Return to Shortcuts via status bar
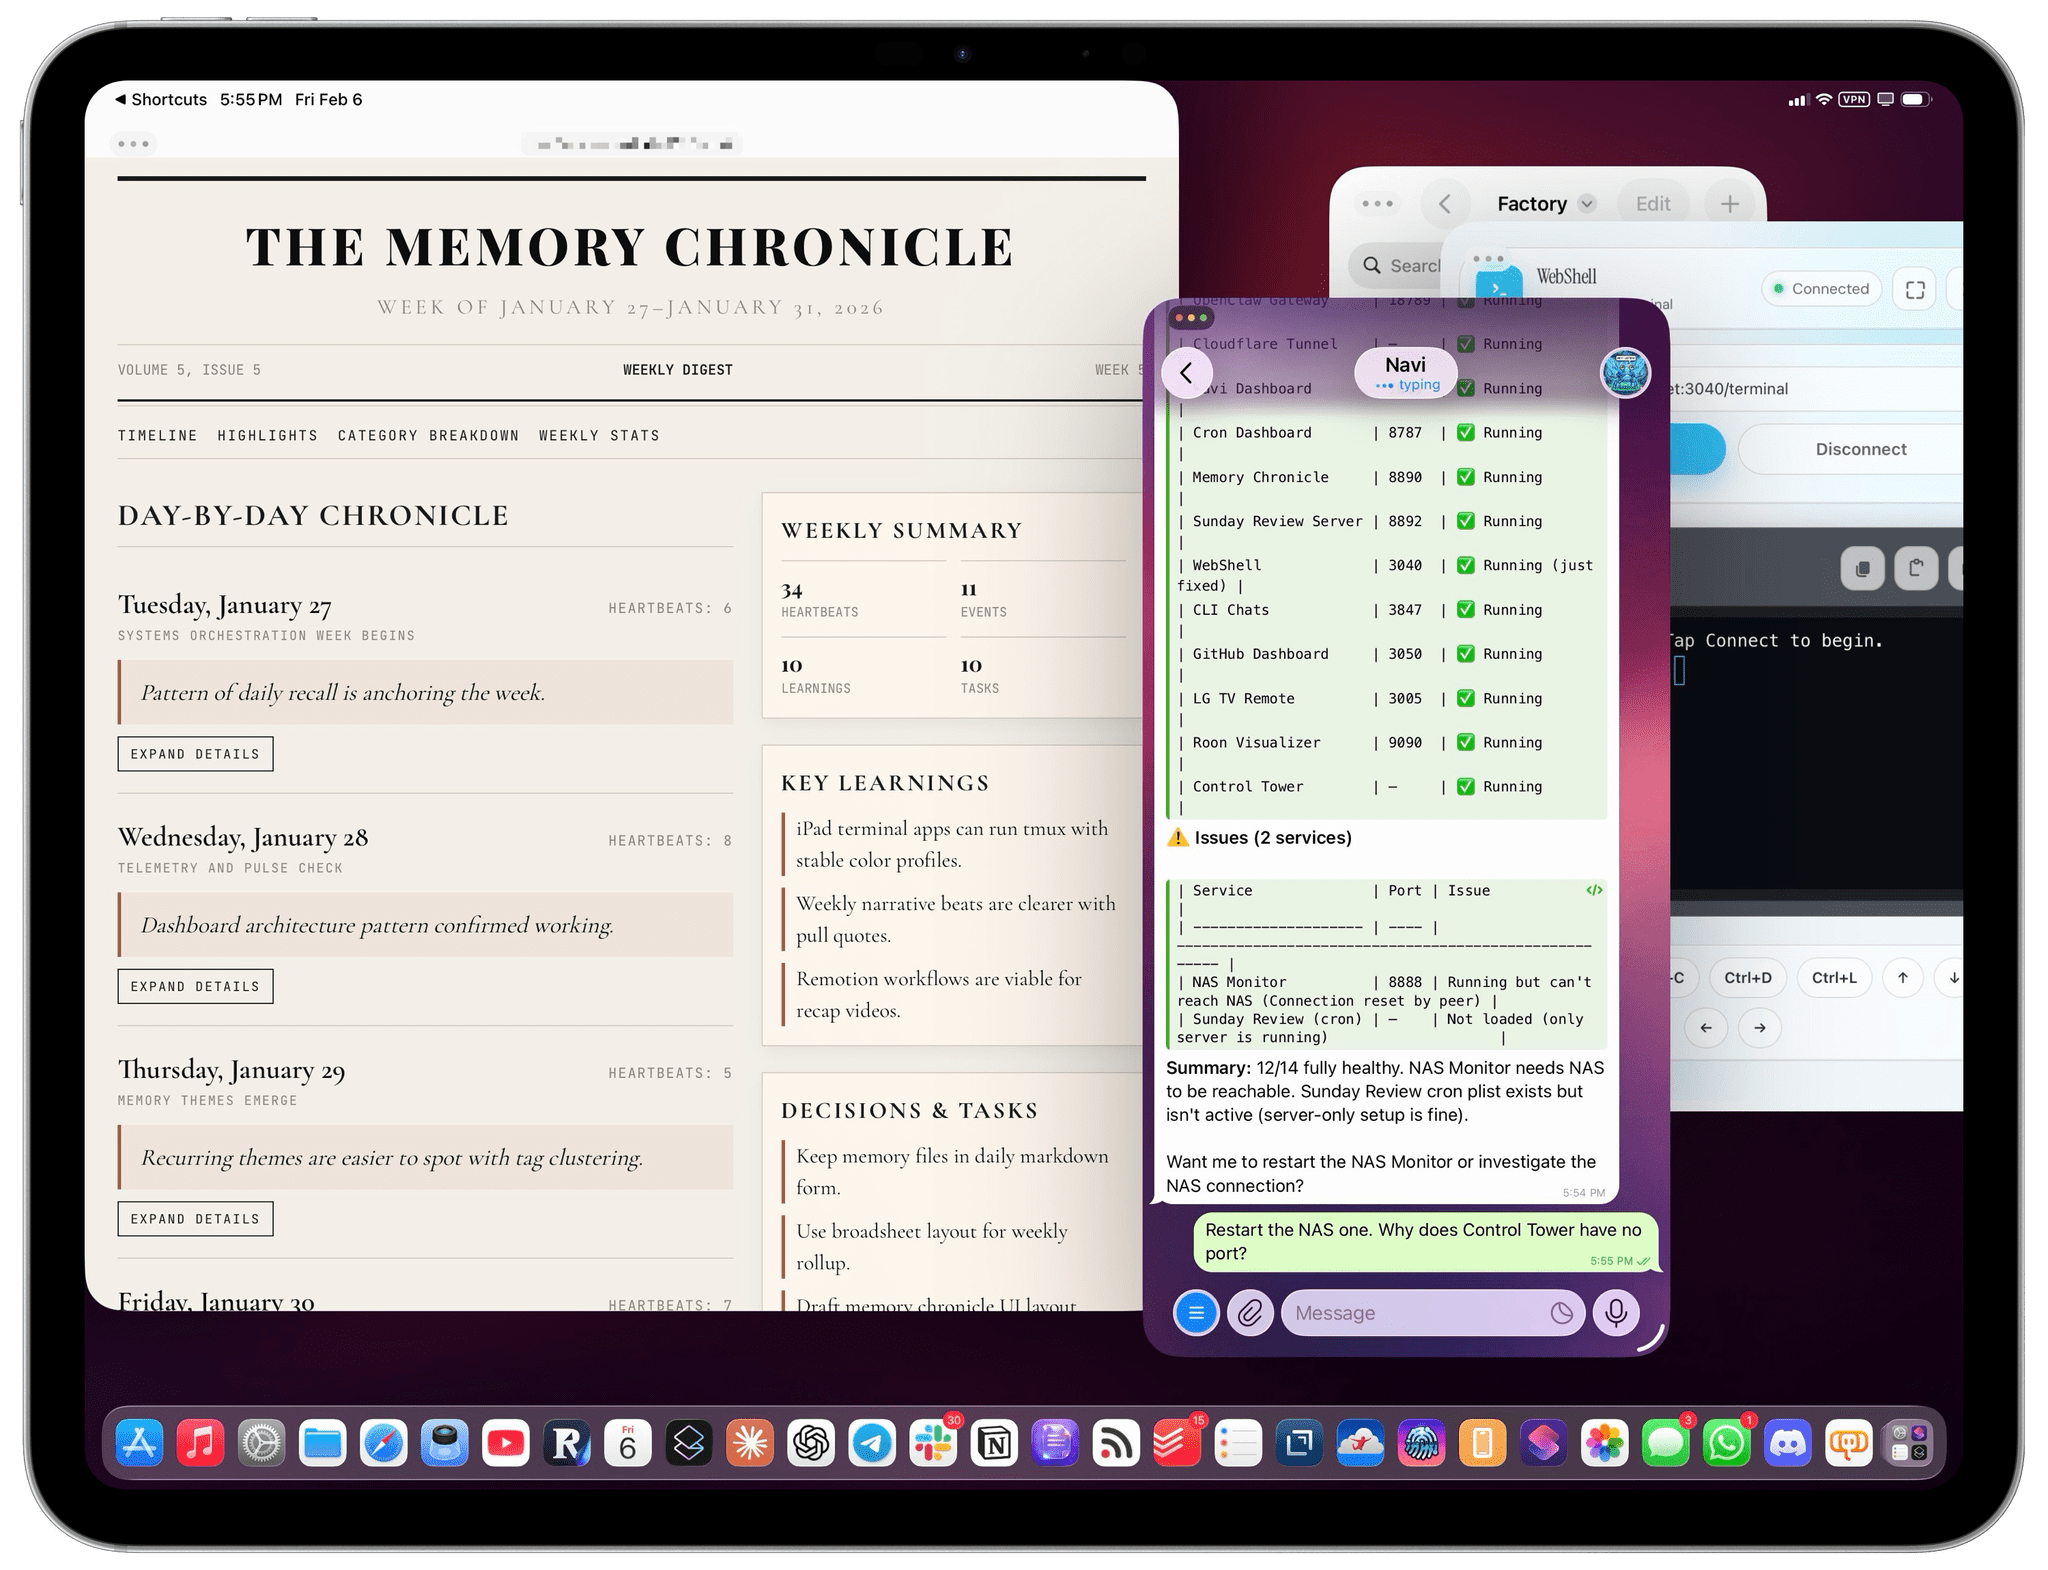Image resolution: width=2048 pixels, height=1570 pixels. tap(160, 99)
